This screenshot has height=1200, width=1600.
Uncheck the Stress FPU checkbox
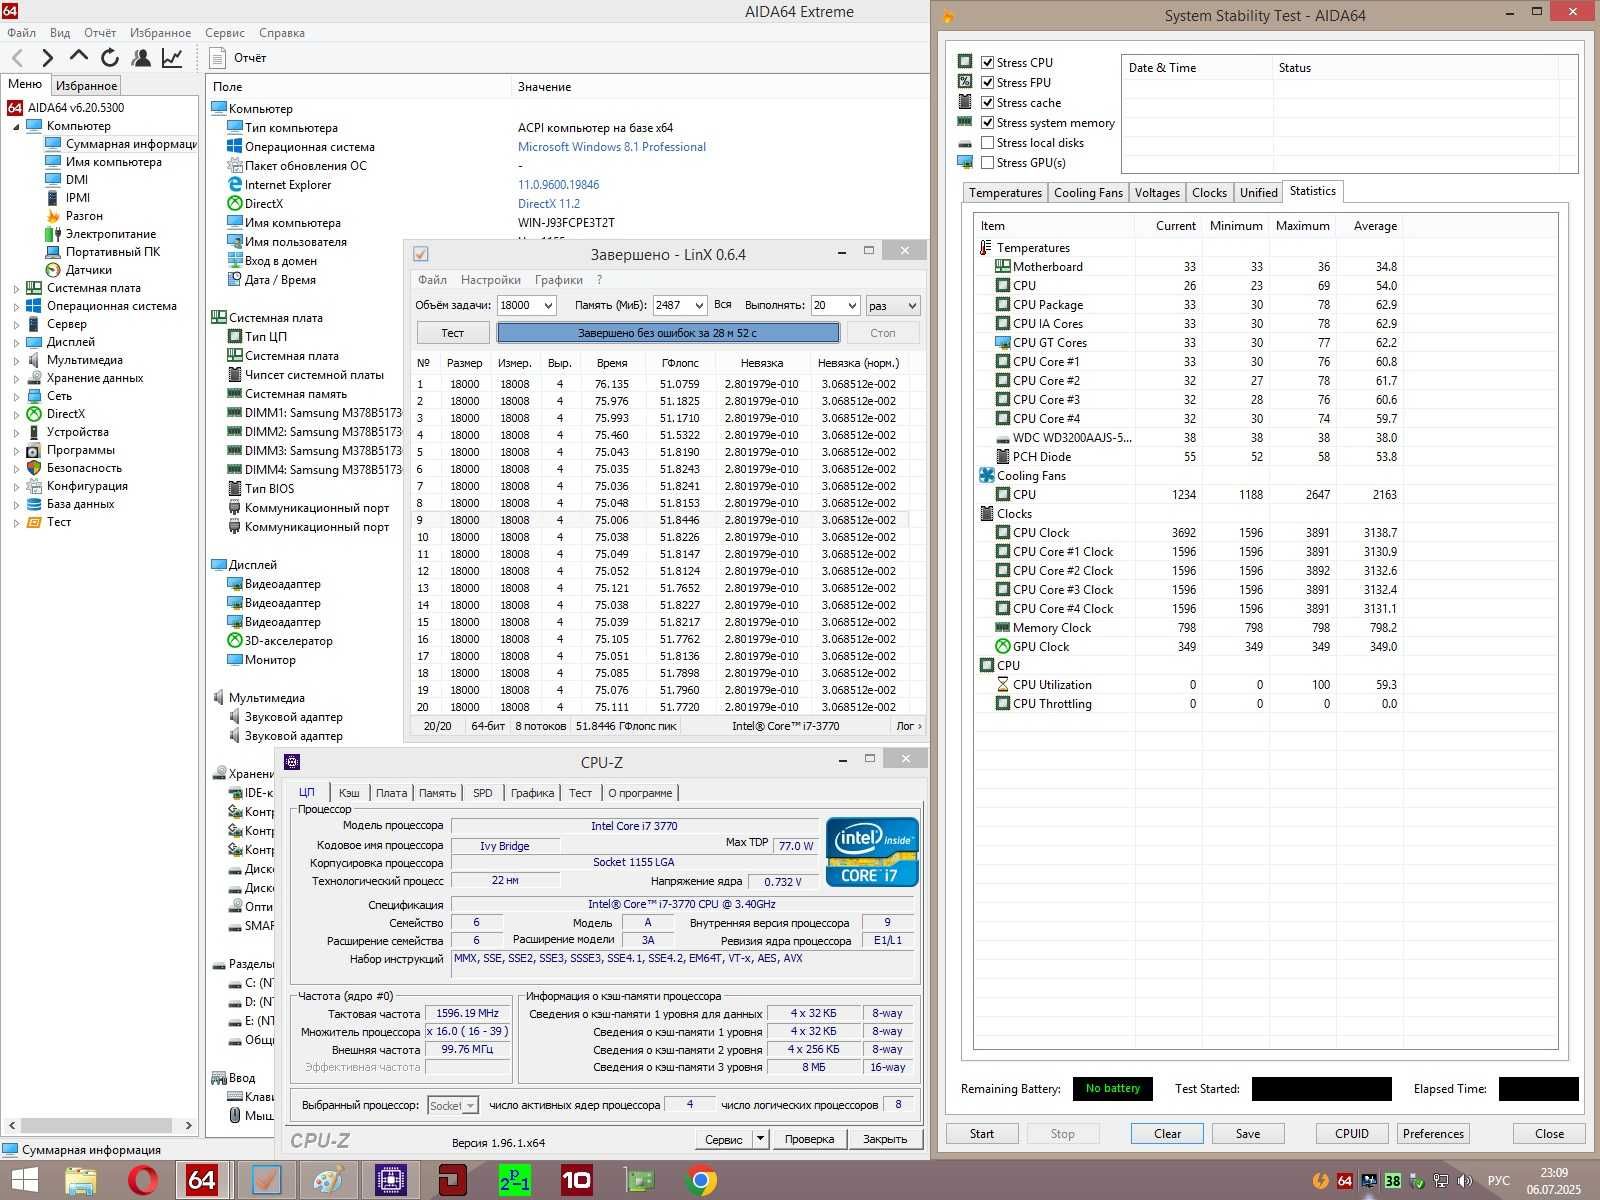(x=988, y=82)
